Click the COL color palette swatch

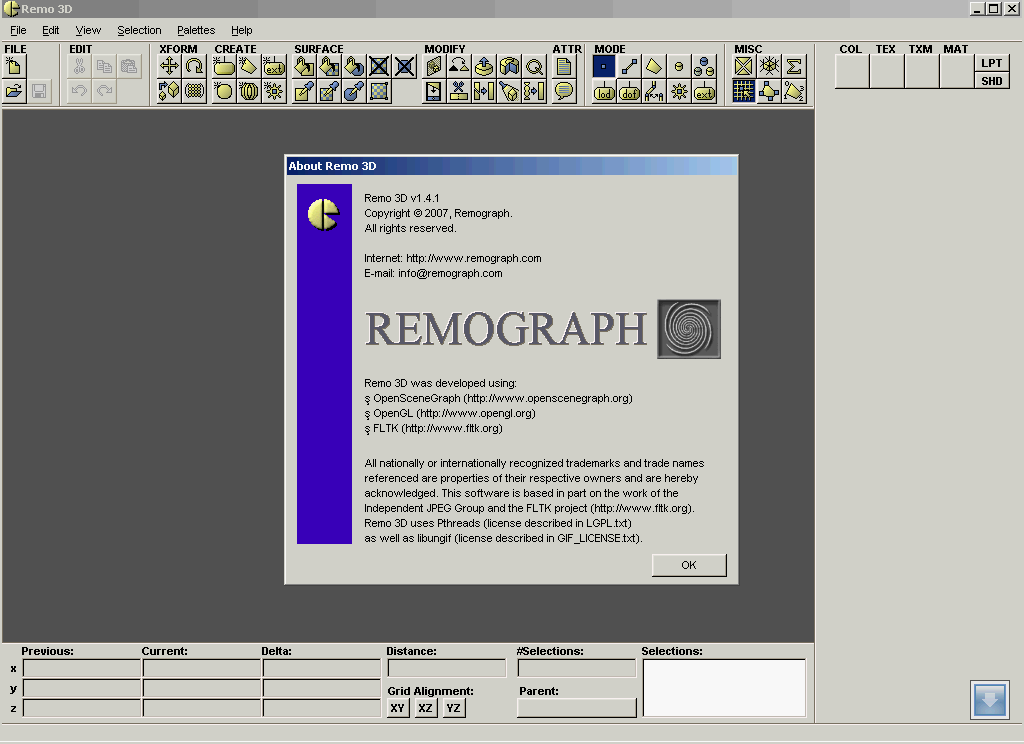(852, 72)
